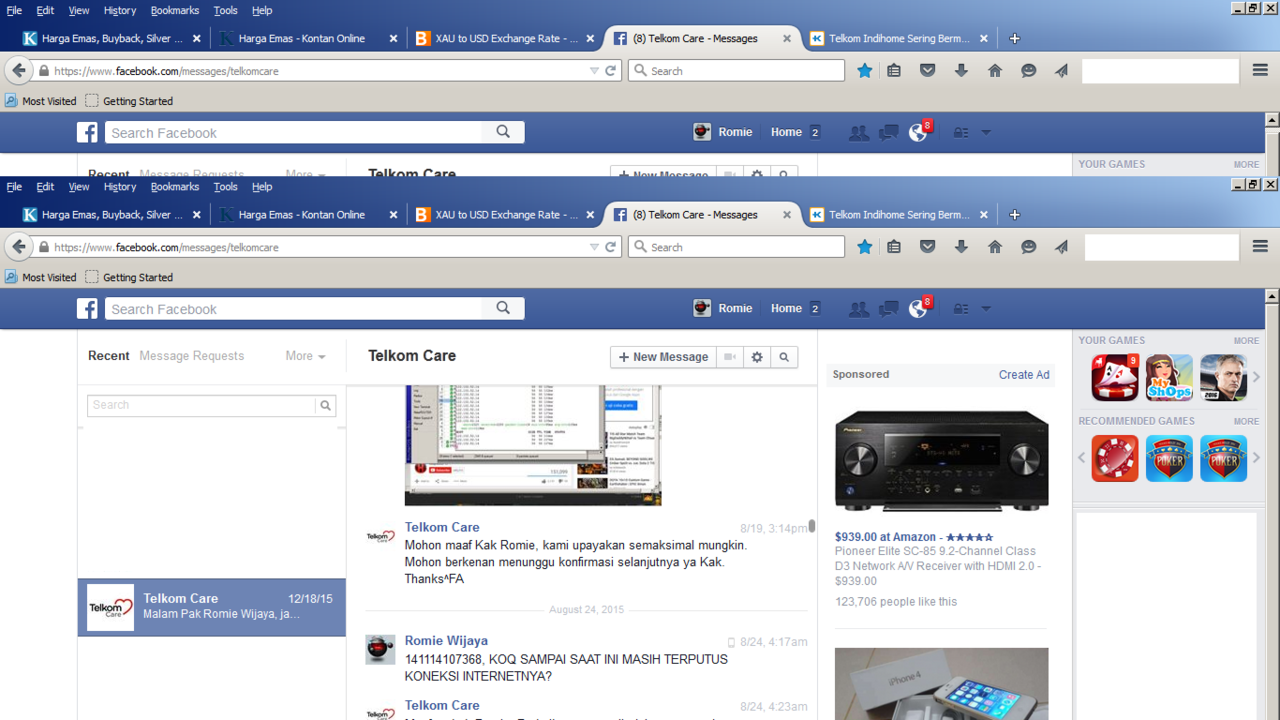Open the hamburger menu in the back Firefox window
This screenshot has width=1280, height=720.
coord(1260,71)
